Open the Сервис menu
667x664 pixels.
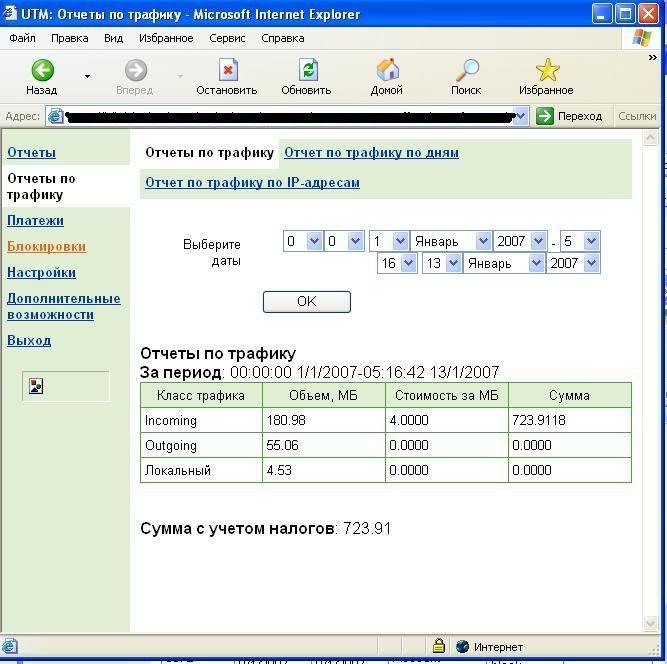227,38
